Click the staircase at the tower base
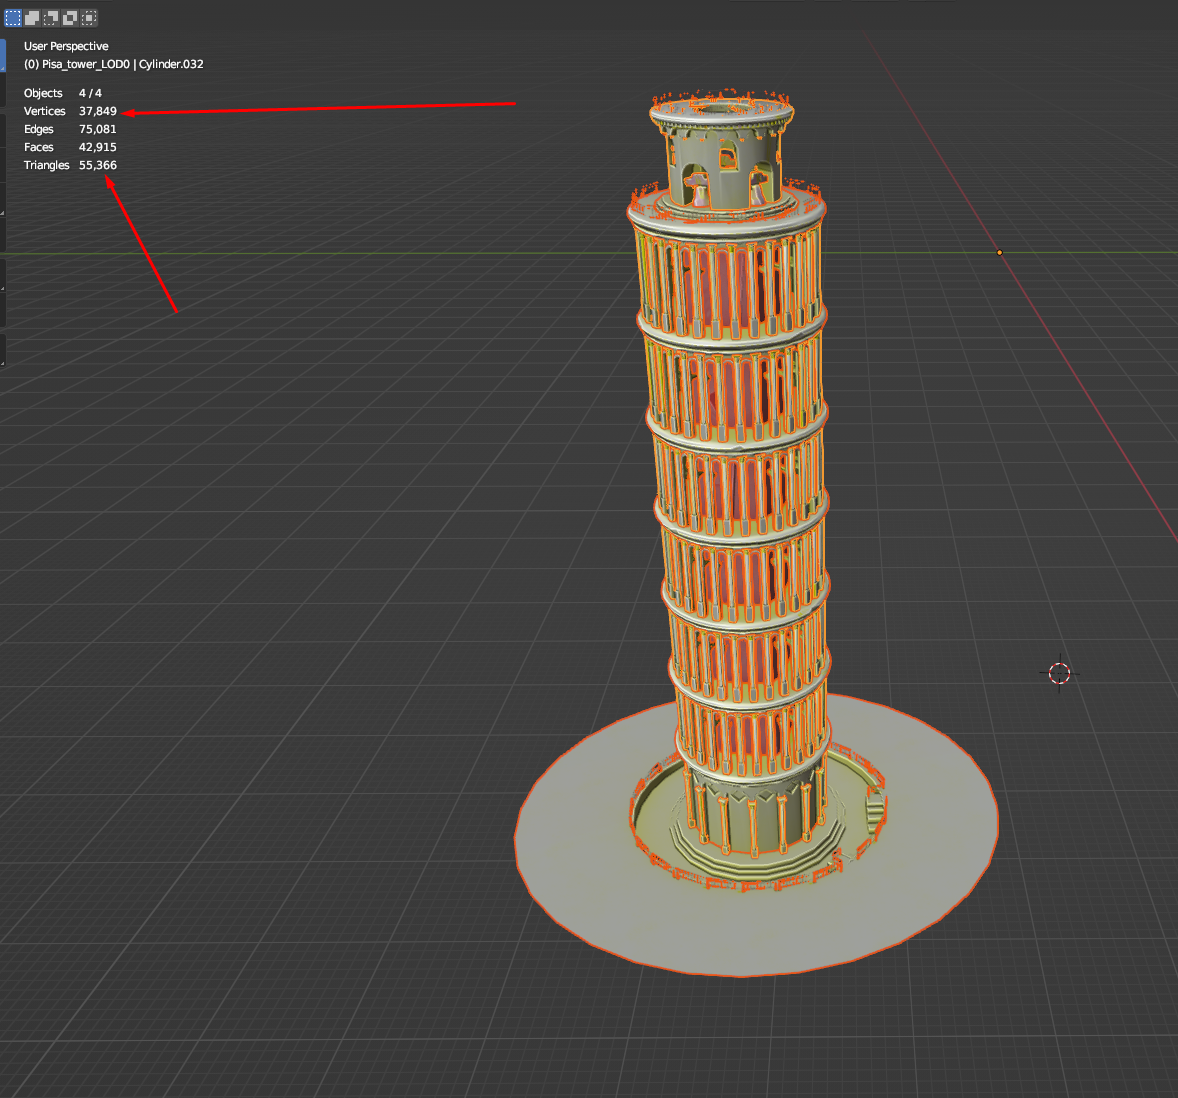The image size is (1178, 1098). (874, 810)
